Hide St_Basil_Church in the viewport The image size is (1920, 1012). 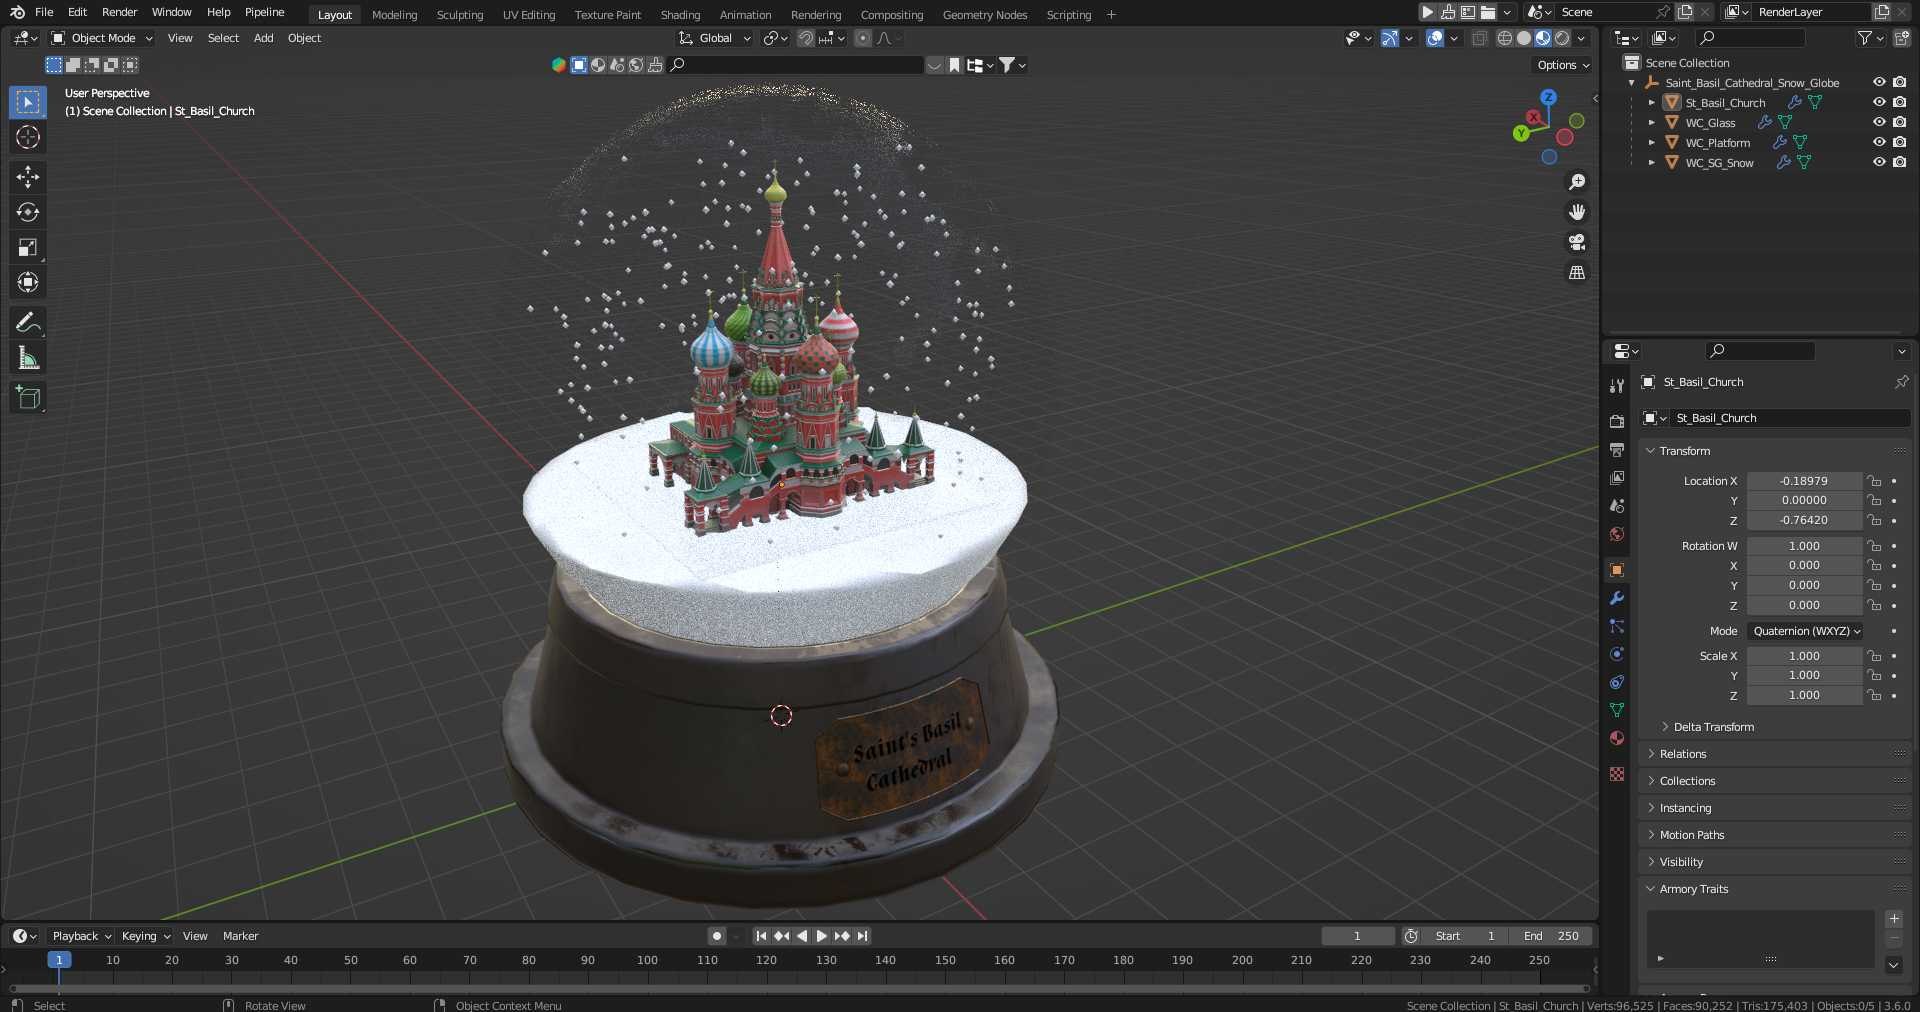(x=1879, y=102)
